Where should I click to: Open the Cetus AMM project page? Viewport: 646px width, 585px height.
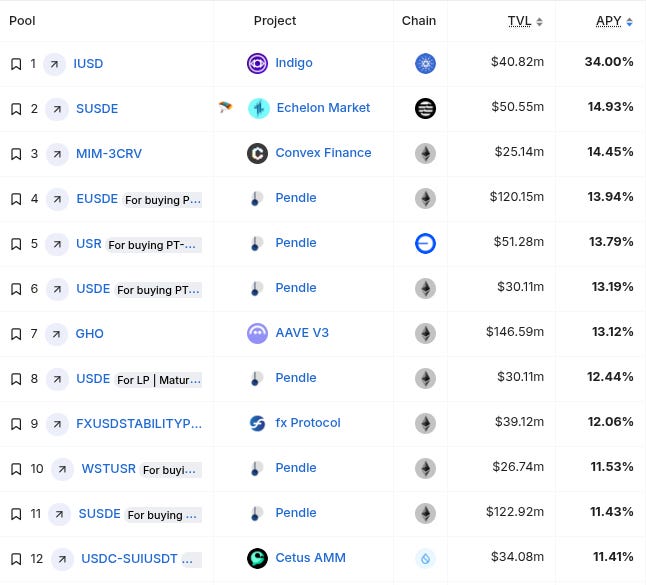coord(311,558)
